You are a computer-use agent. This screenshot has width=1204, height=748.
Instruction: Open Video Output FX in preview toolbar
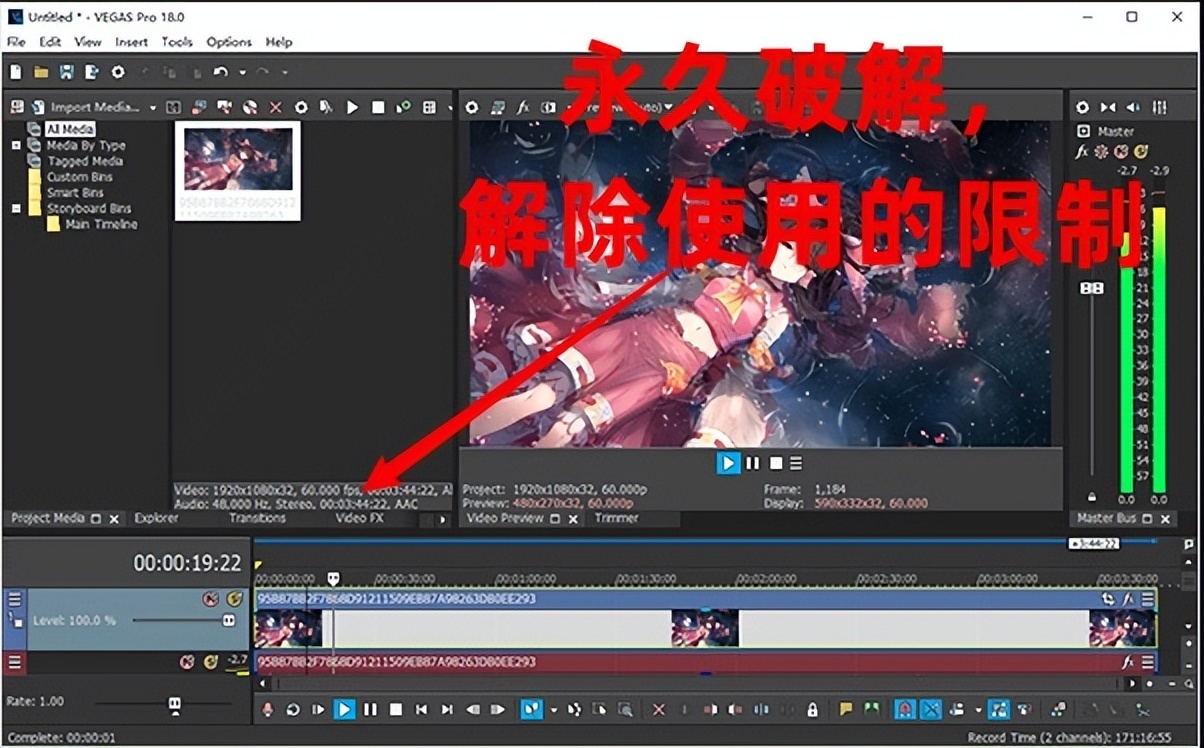tap(523, 107)
